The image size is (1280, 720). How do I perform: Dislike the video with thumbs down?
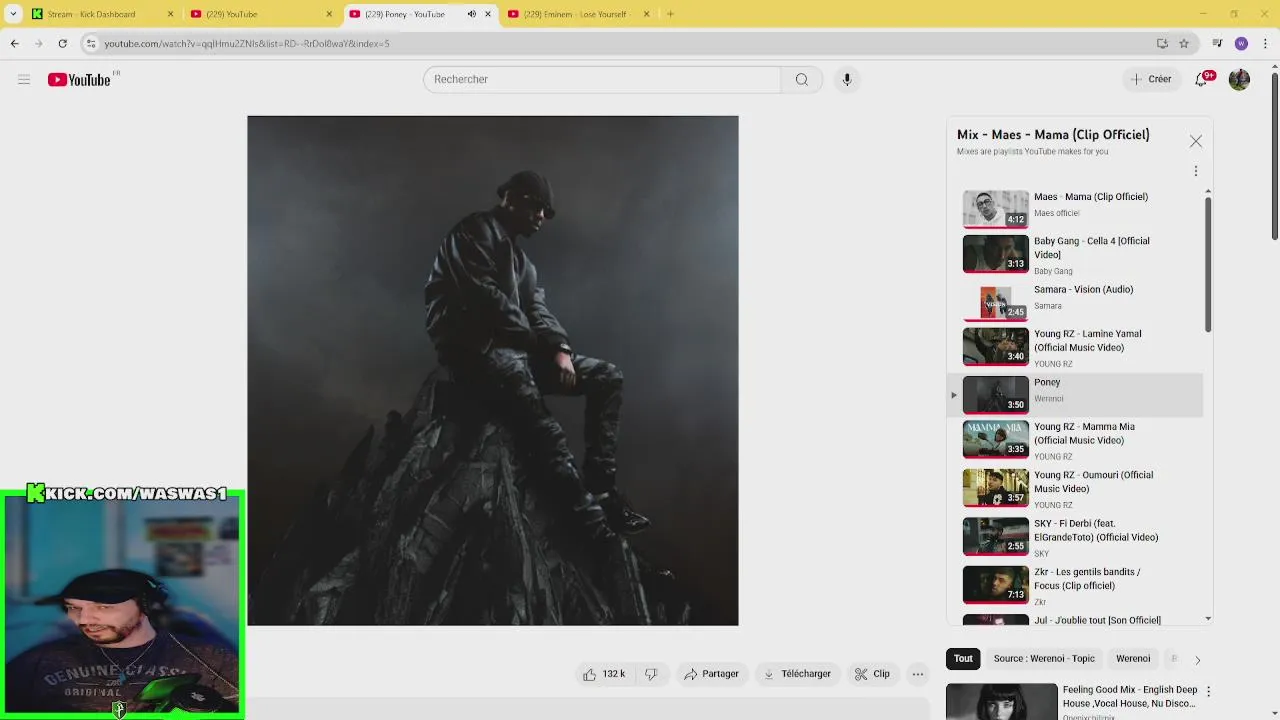point(651,674)
